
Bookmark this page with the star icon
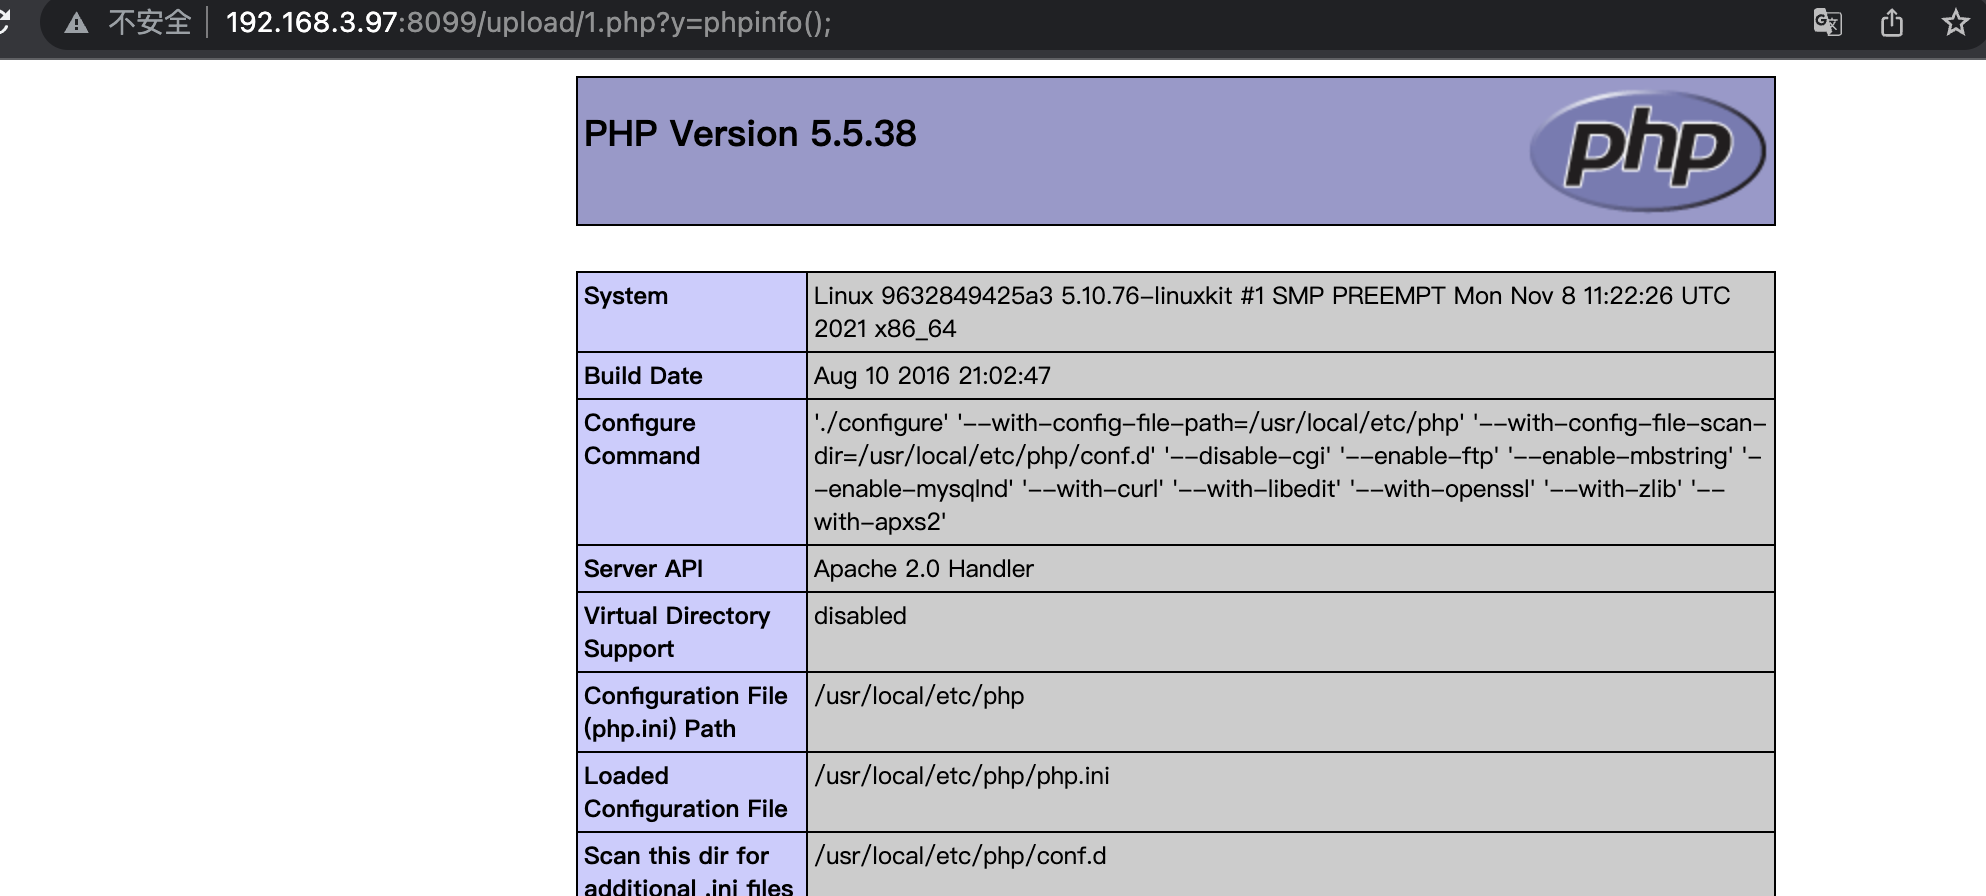point(1956,22)
